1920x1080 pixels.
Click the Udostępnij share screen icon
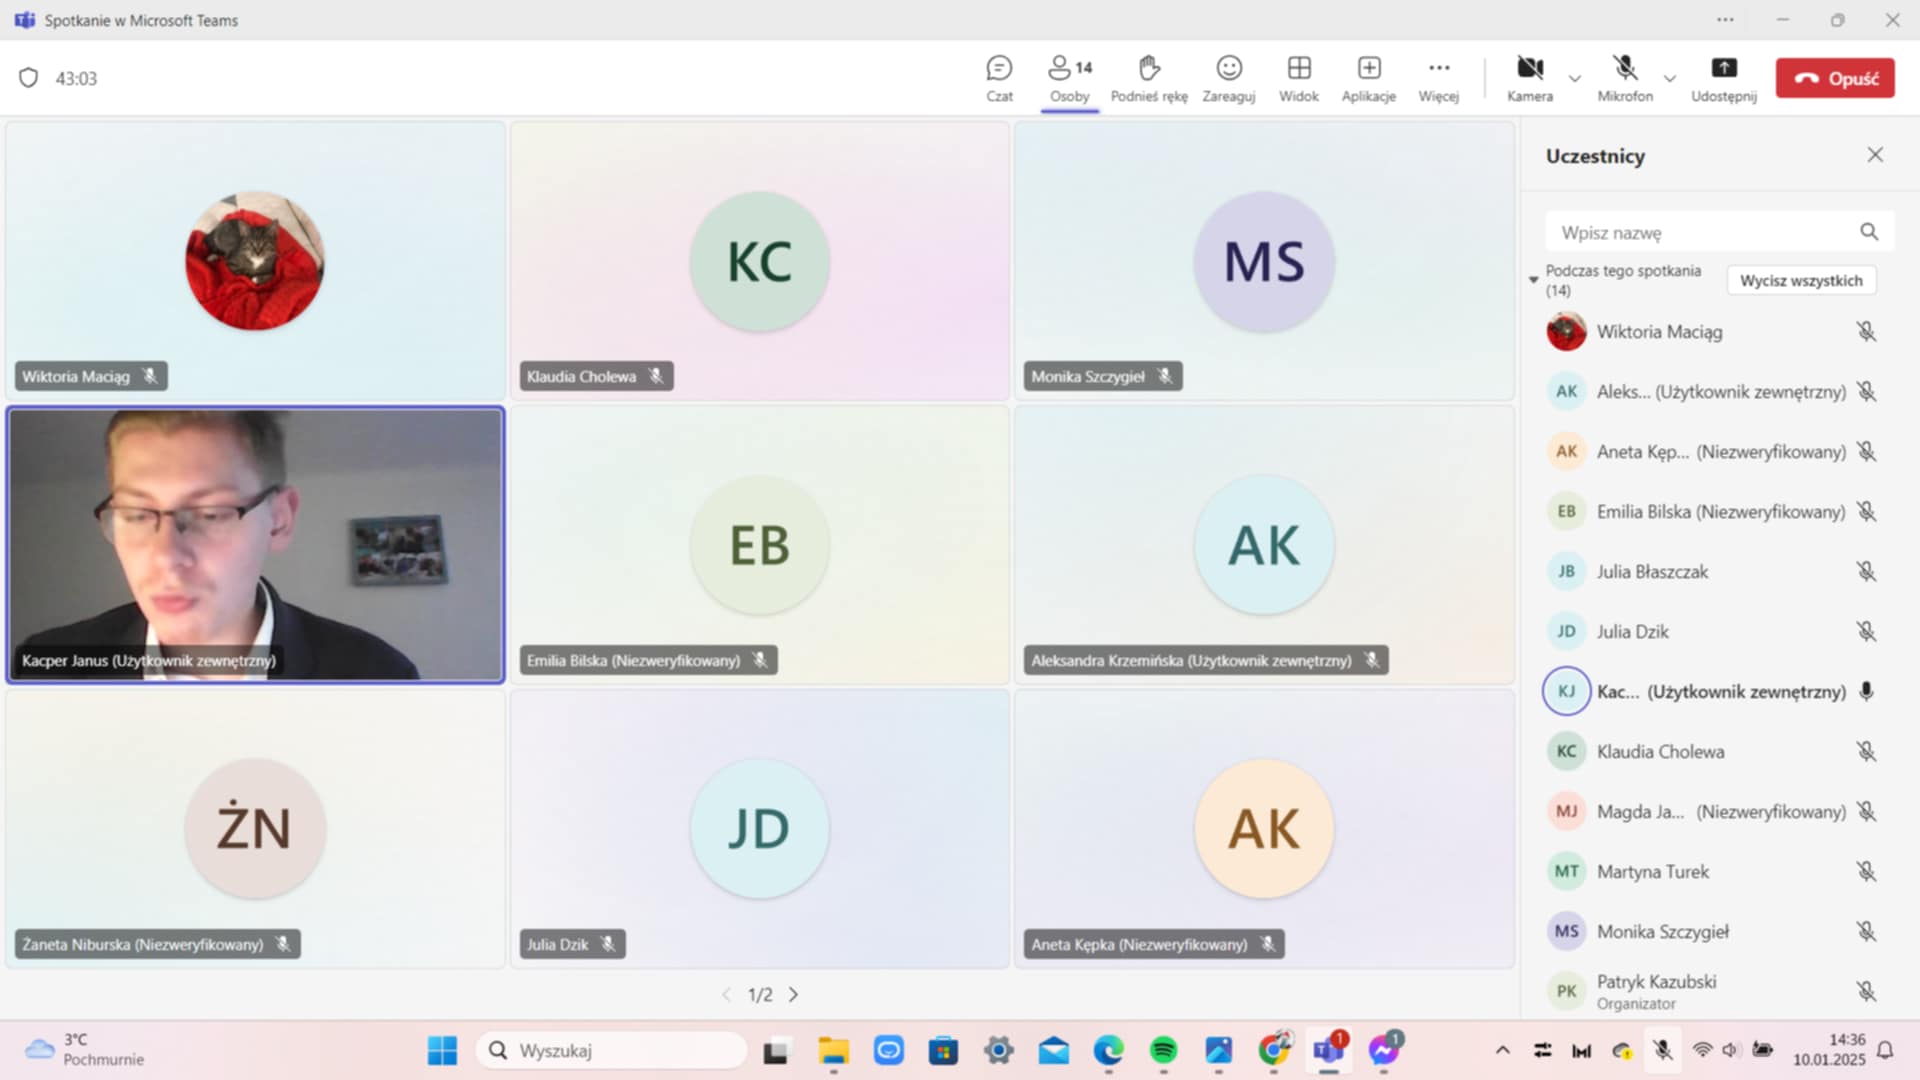coord(1723,68)
